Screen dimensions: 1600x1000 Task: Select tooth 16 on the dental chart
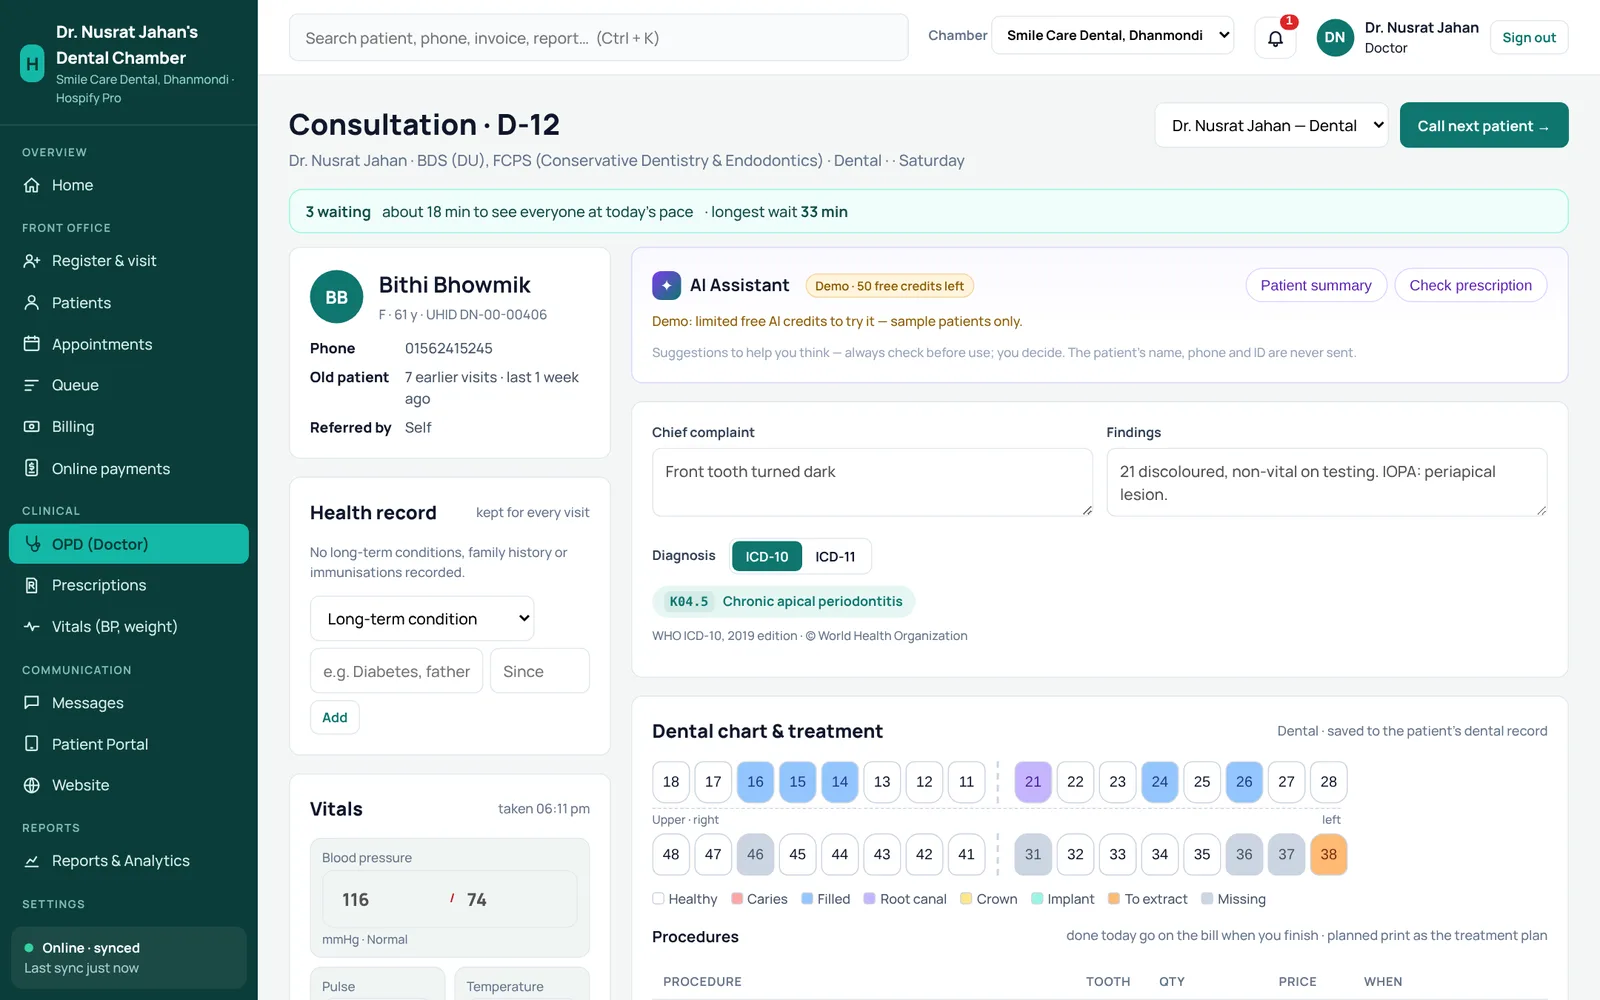755,781
